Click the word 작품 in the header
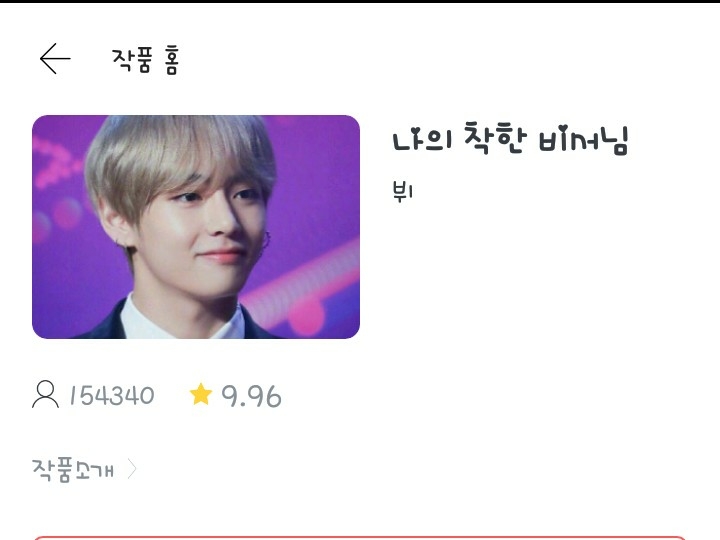720x540 pixels. click(x=131, y=60)
